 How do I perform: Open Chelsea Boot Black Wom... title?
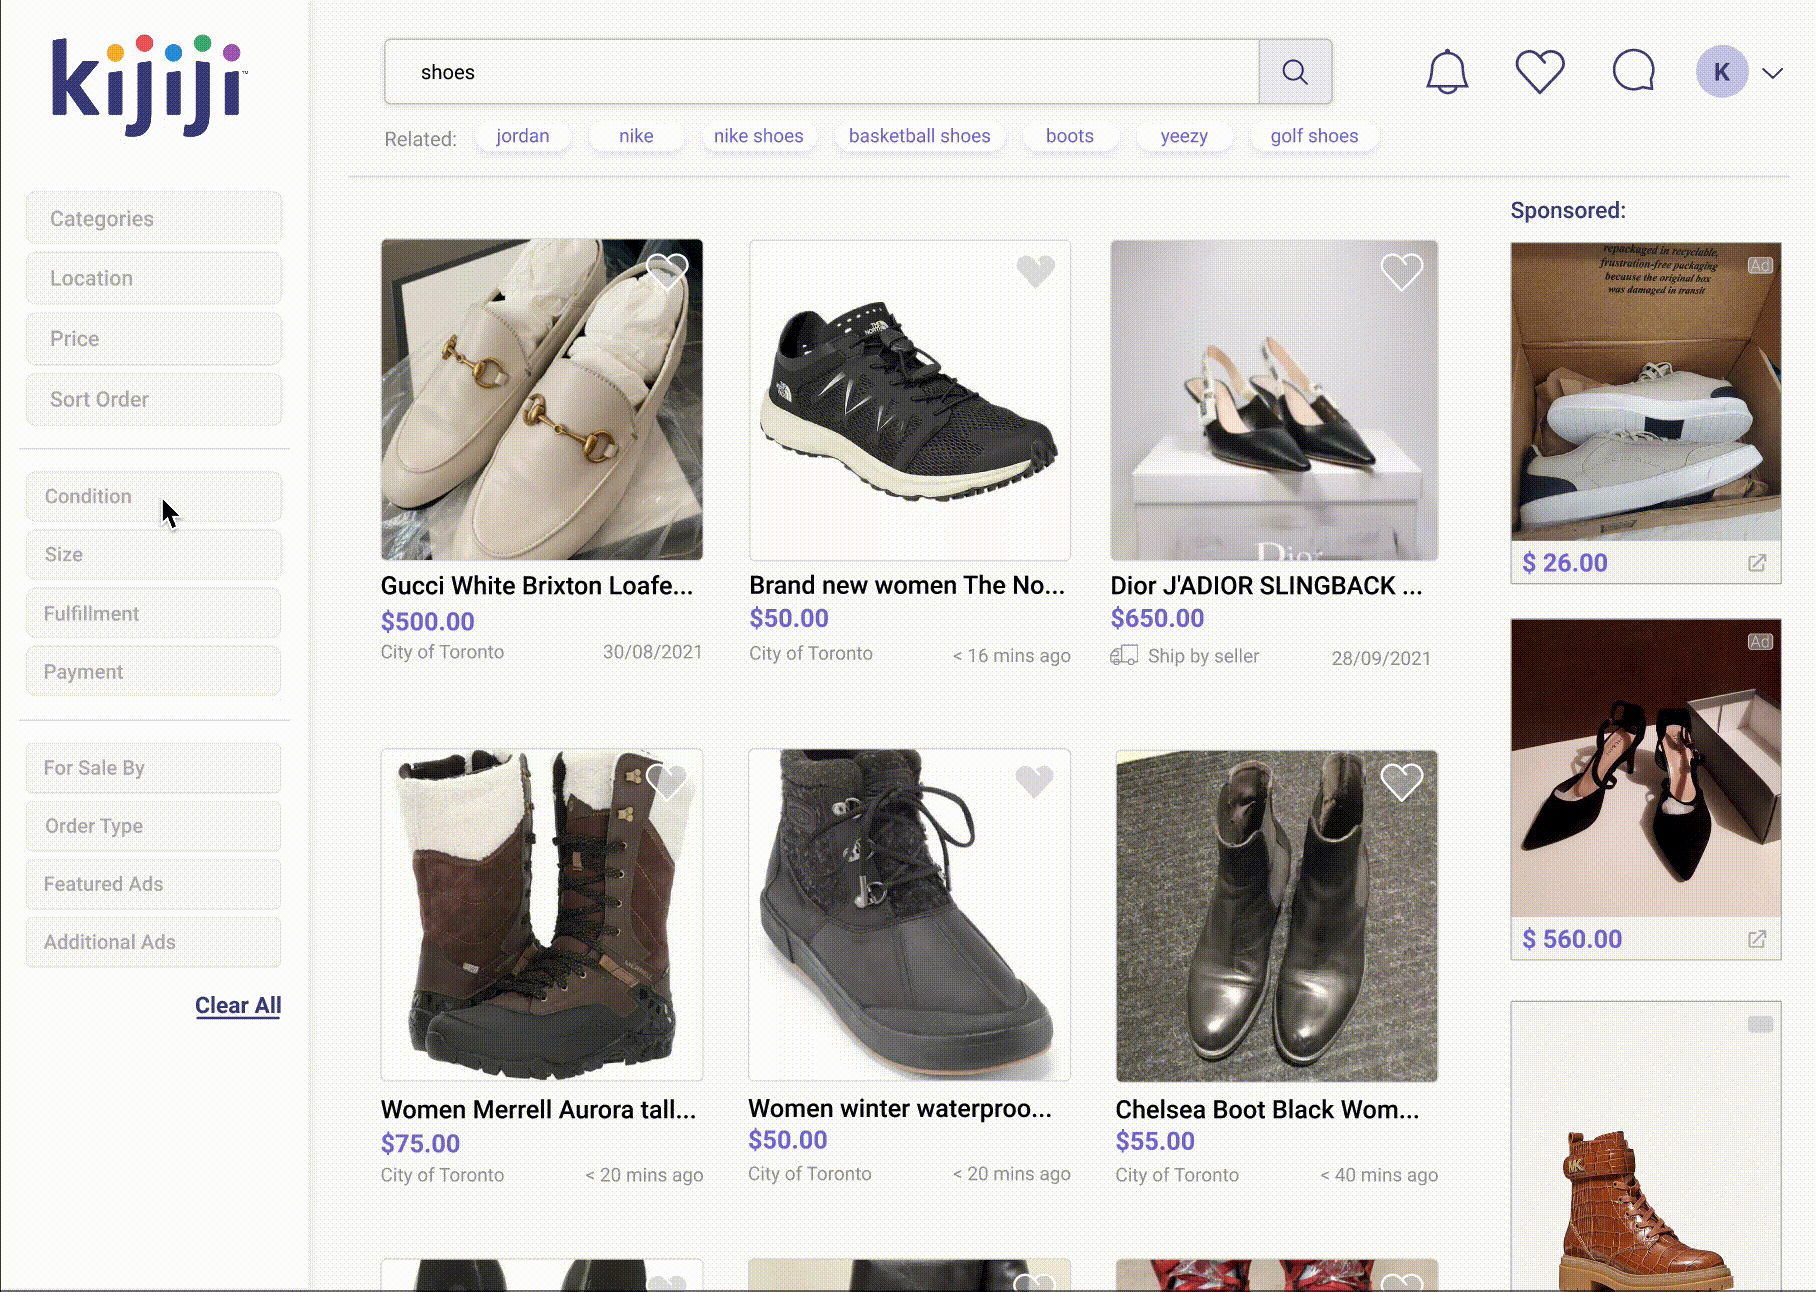1267,1110
